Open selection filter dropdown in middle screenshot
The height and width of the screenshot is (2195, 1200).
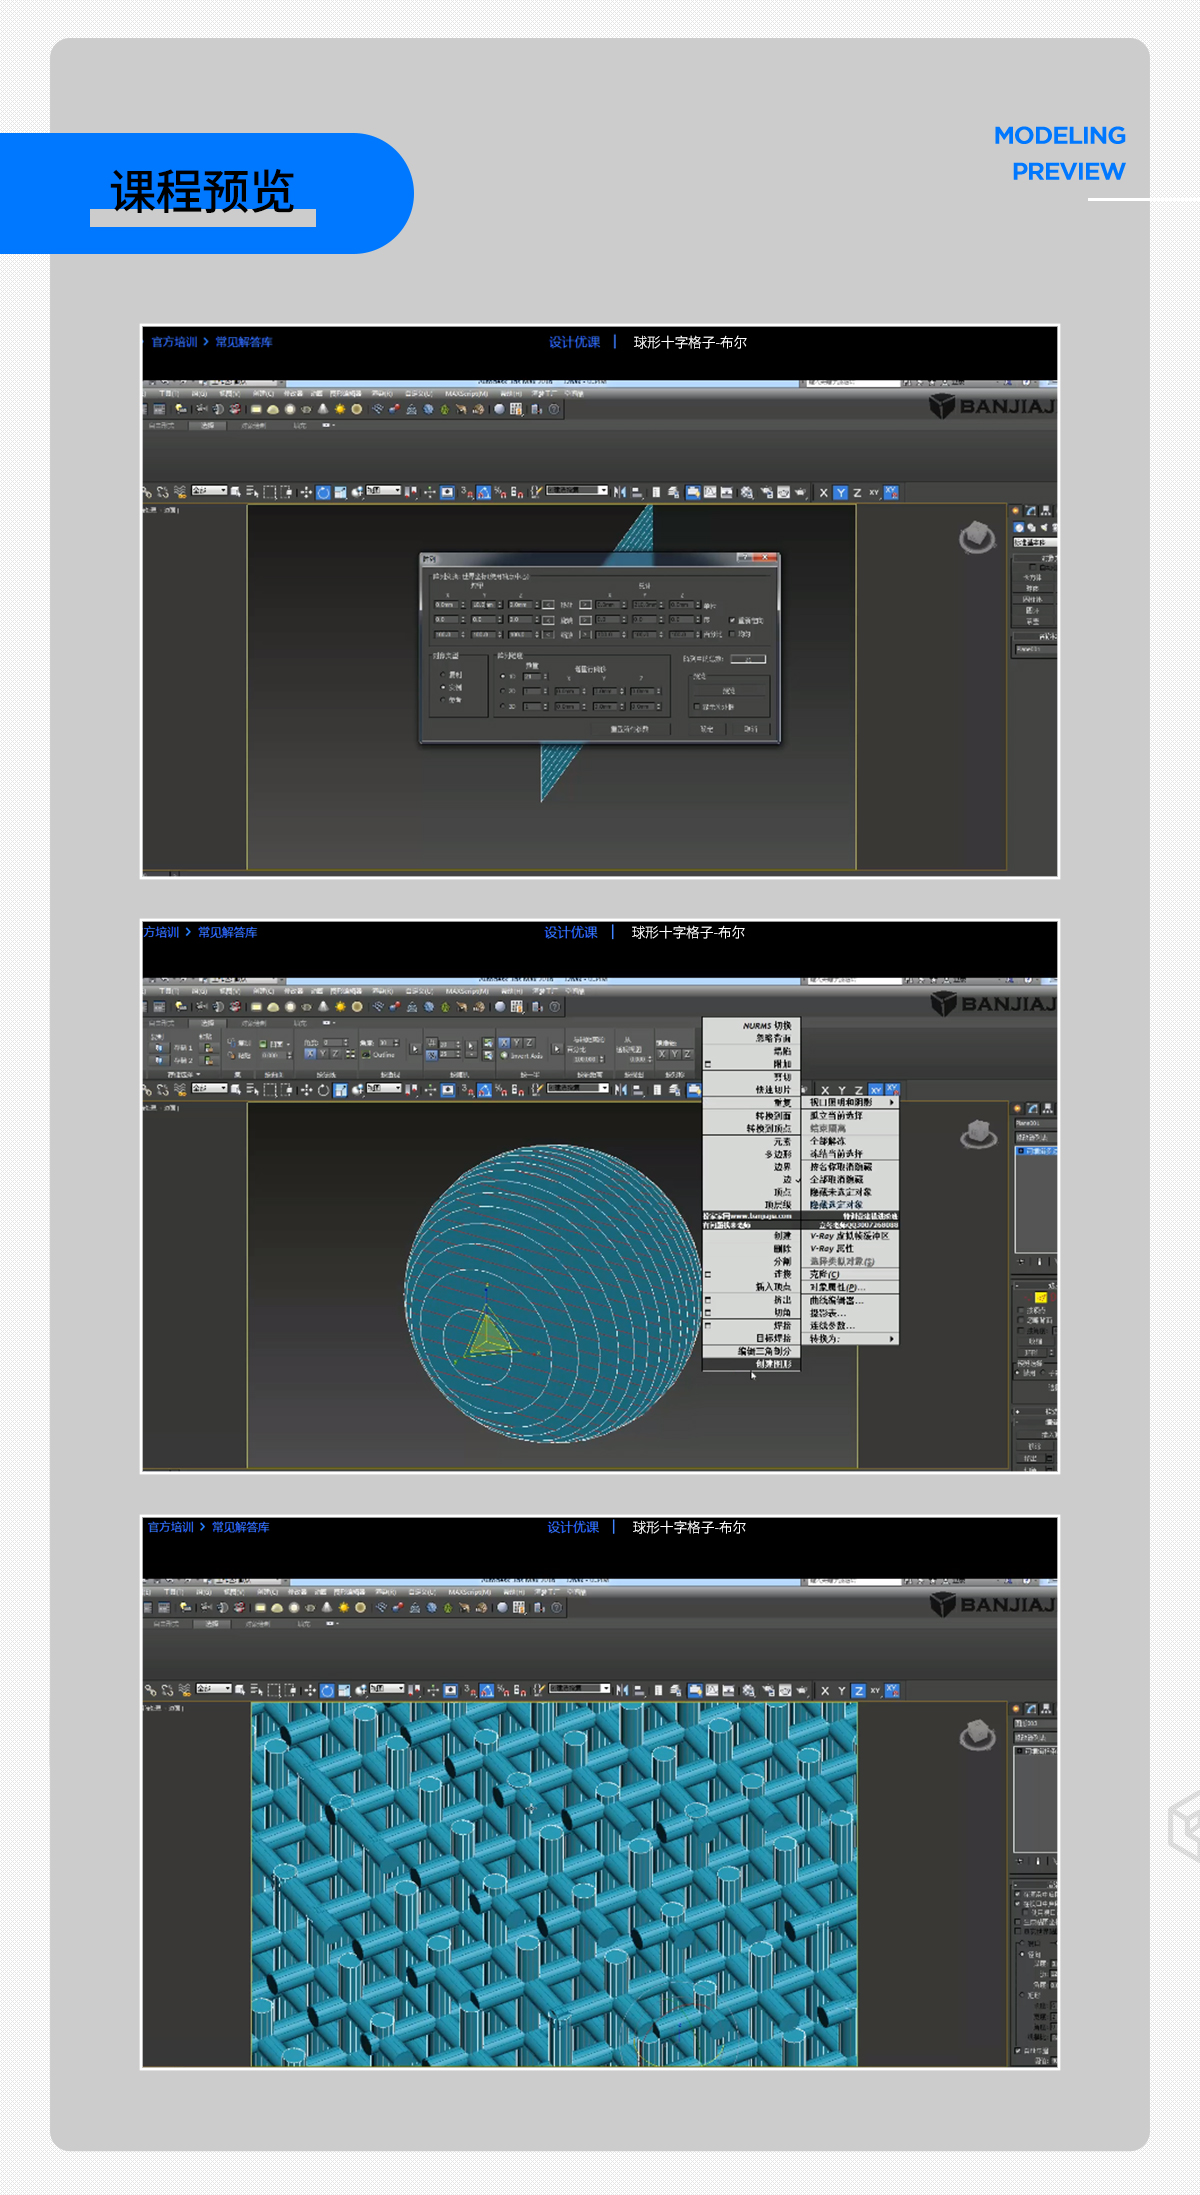tap(209, 1088)
